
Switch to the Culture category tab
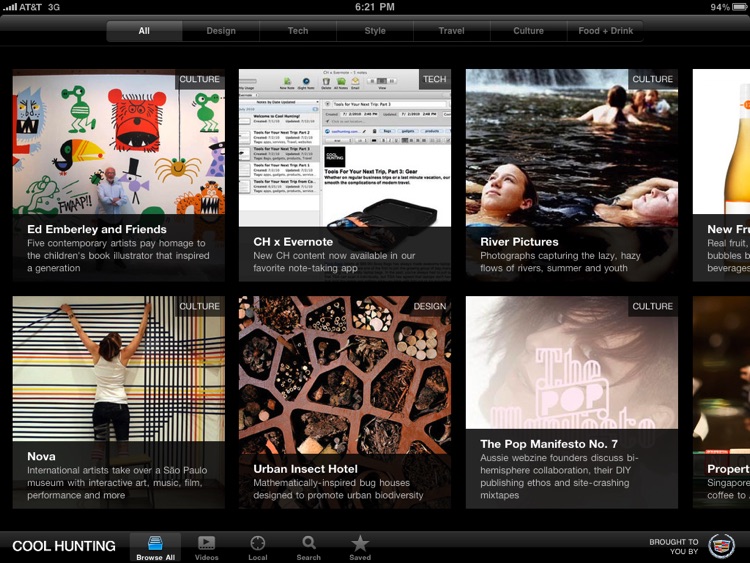click(x=529, y=31)
